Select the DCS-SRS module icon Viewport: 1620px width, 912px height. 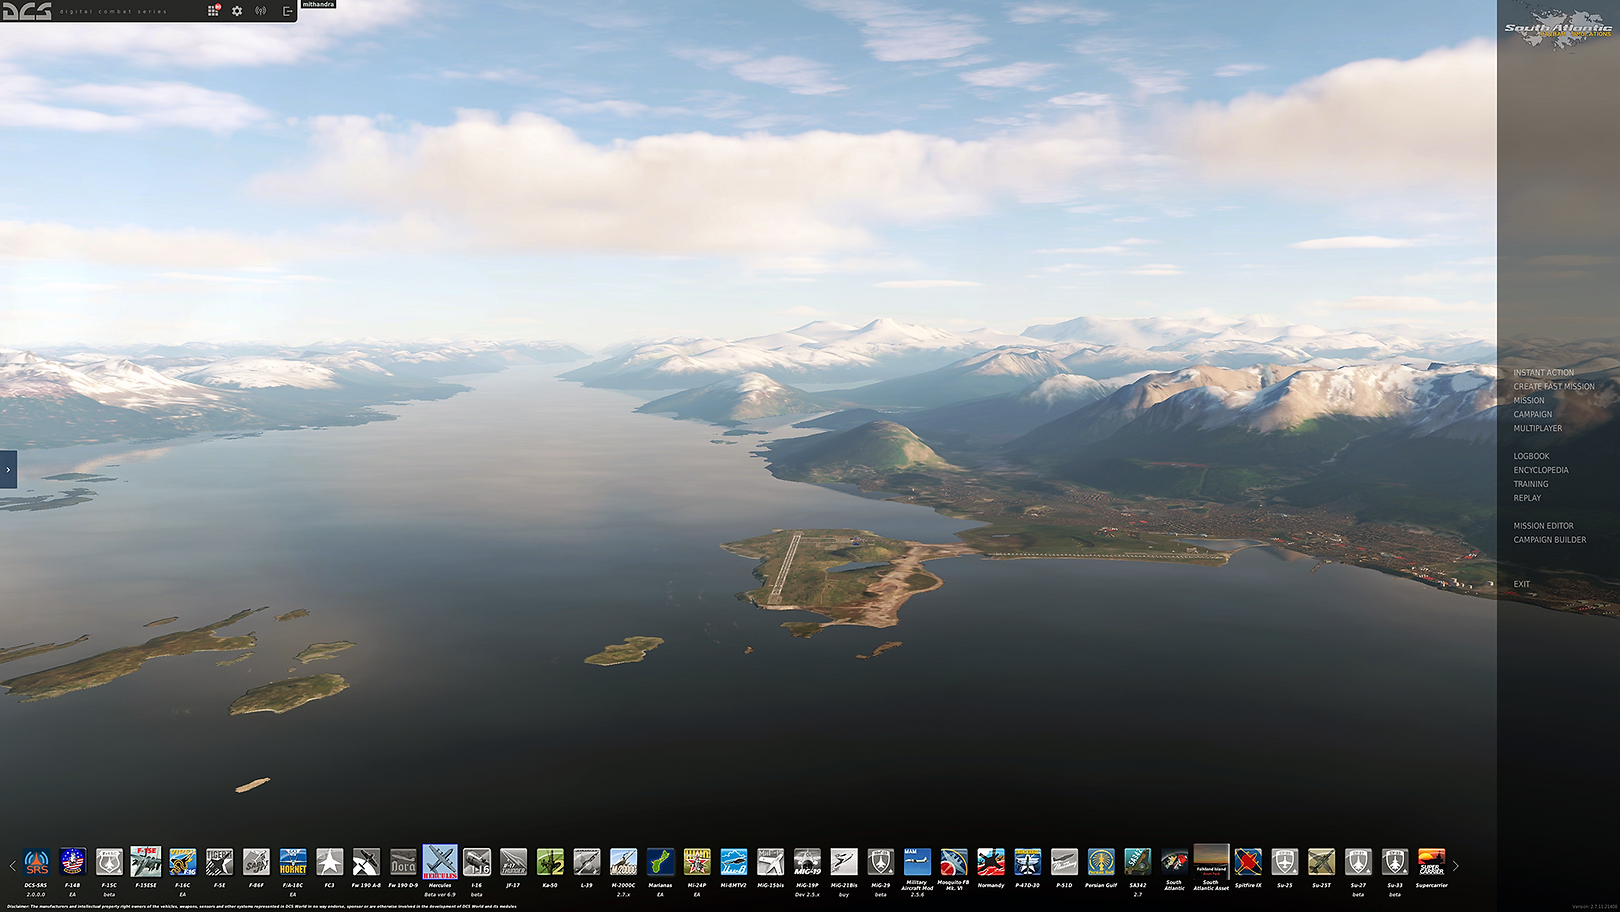36,862
